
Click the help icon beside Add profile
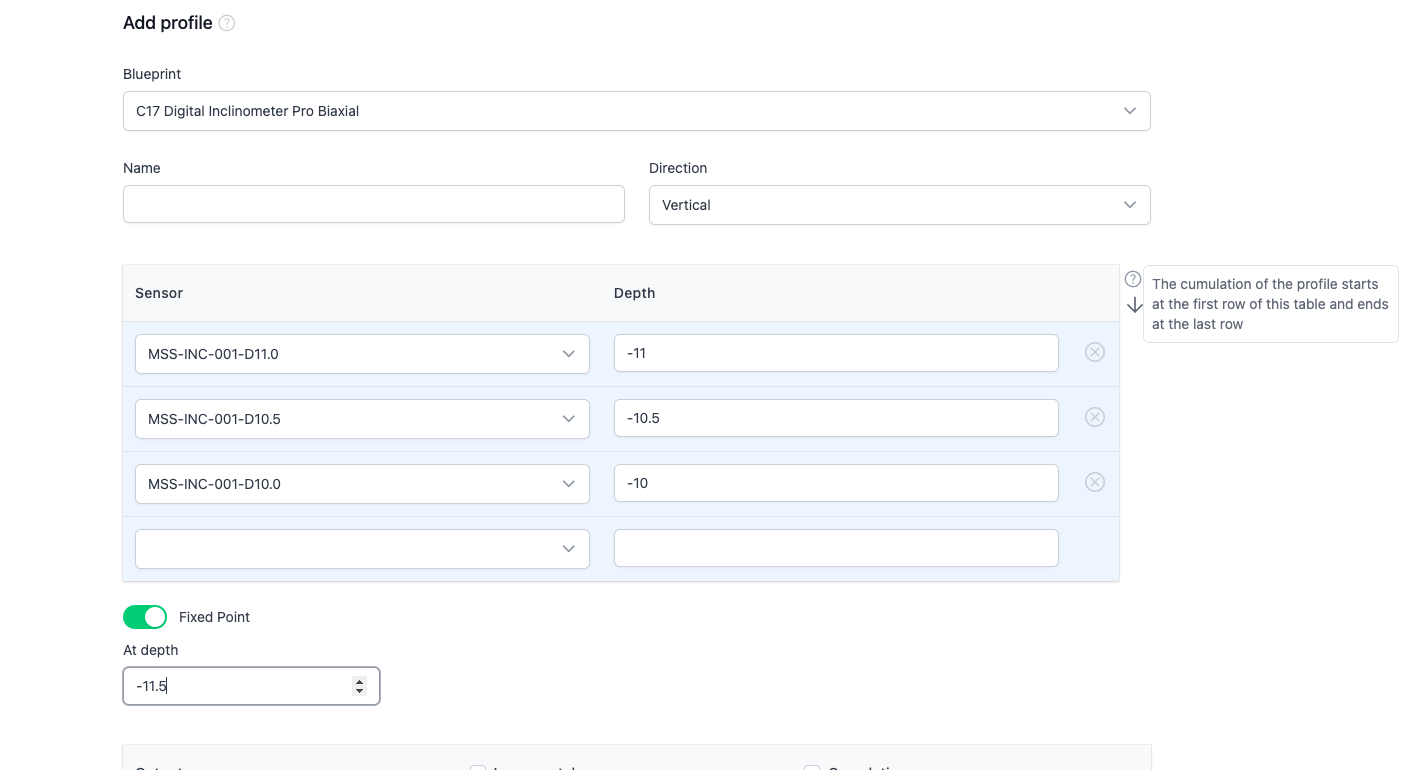[x=227, y=23]
